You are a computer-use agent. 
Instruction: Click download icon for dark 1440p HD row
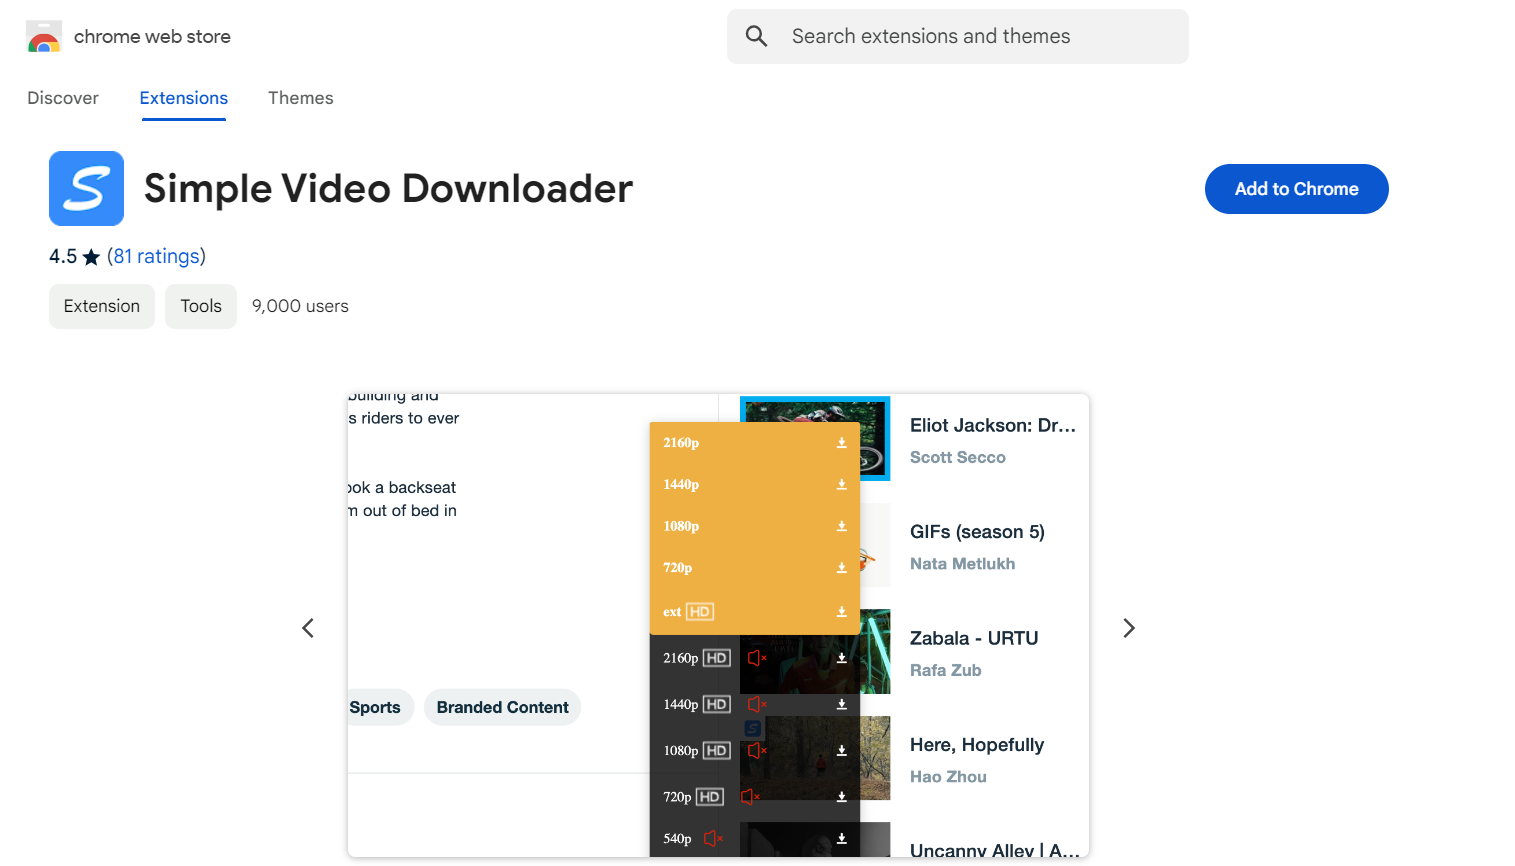[842, 705]
